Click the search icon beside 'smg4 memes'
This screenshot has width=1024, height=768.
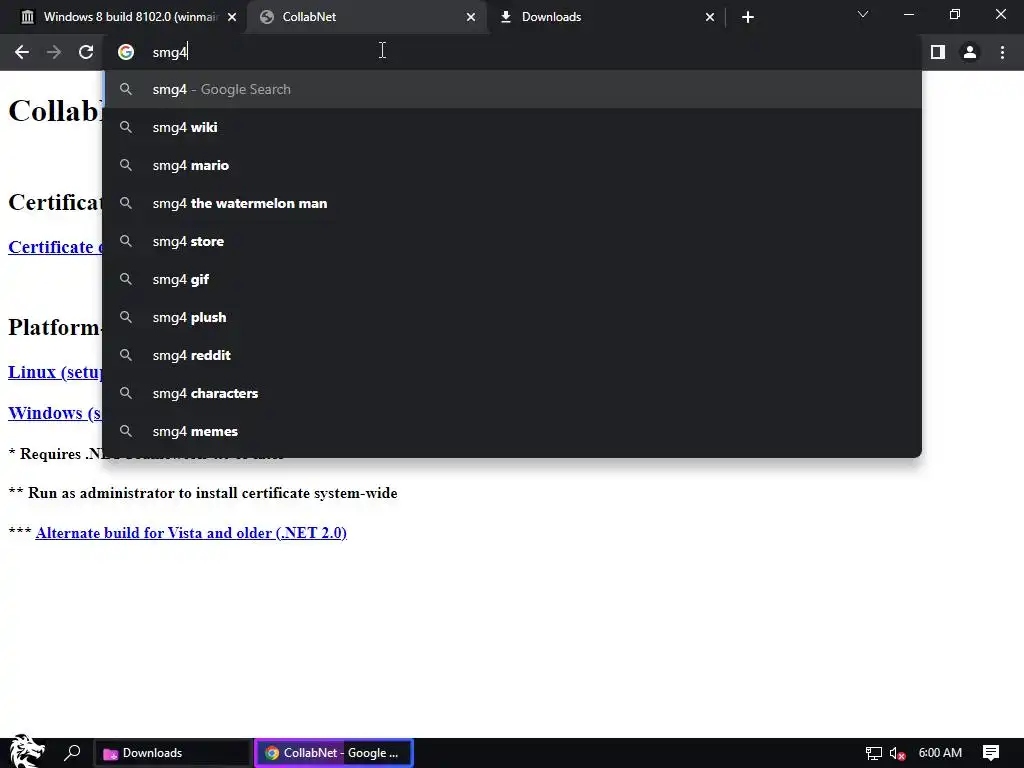click(126, 431)
